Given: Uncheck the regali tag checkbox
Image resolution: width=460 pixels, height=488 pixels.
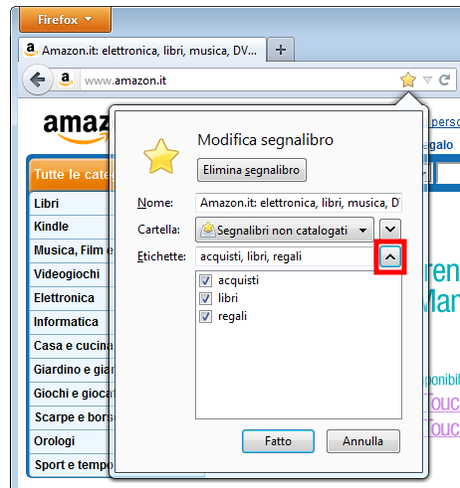Looking at the screenshot, I should point(205,316).
